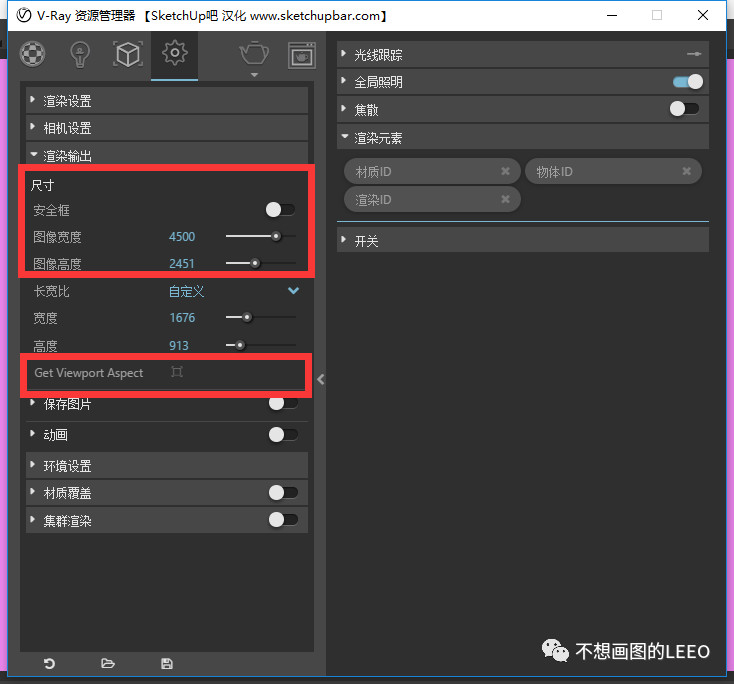
Task: Show the V-Ray frame buffer window icon
Action: click(x=301, y=55)
